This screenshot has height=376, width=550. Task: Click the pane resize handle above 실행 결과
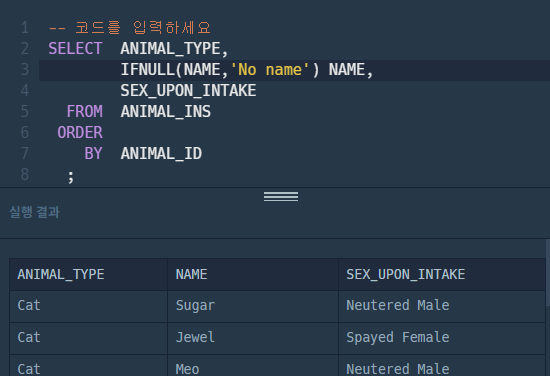click(x=281, y=196)
